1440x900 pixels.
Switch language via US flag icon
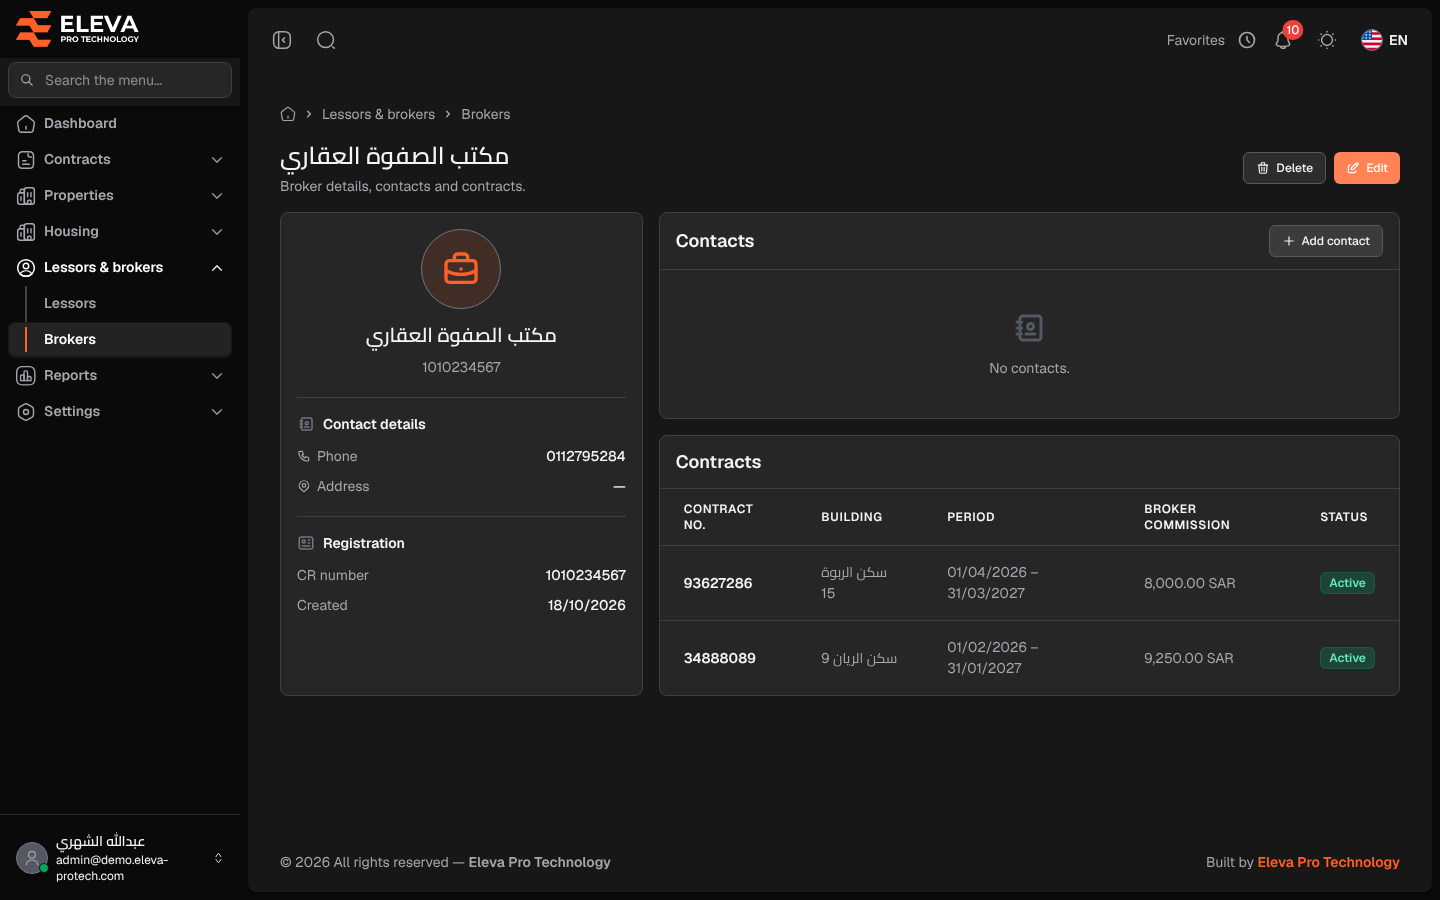[x=1372, y=40]
